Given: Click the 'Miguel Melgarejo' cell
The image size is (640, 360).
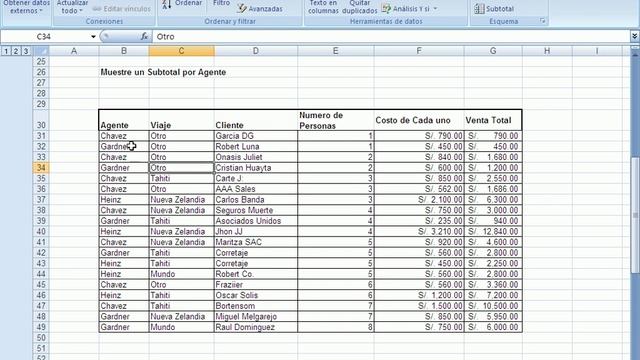Looking at the screenshot, I should pos(256,316).
